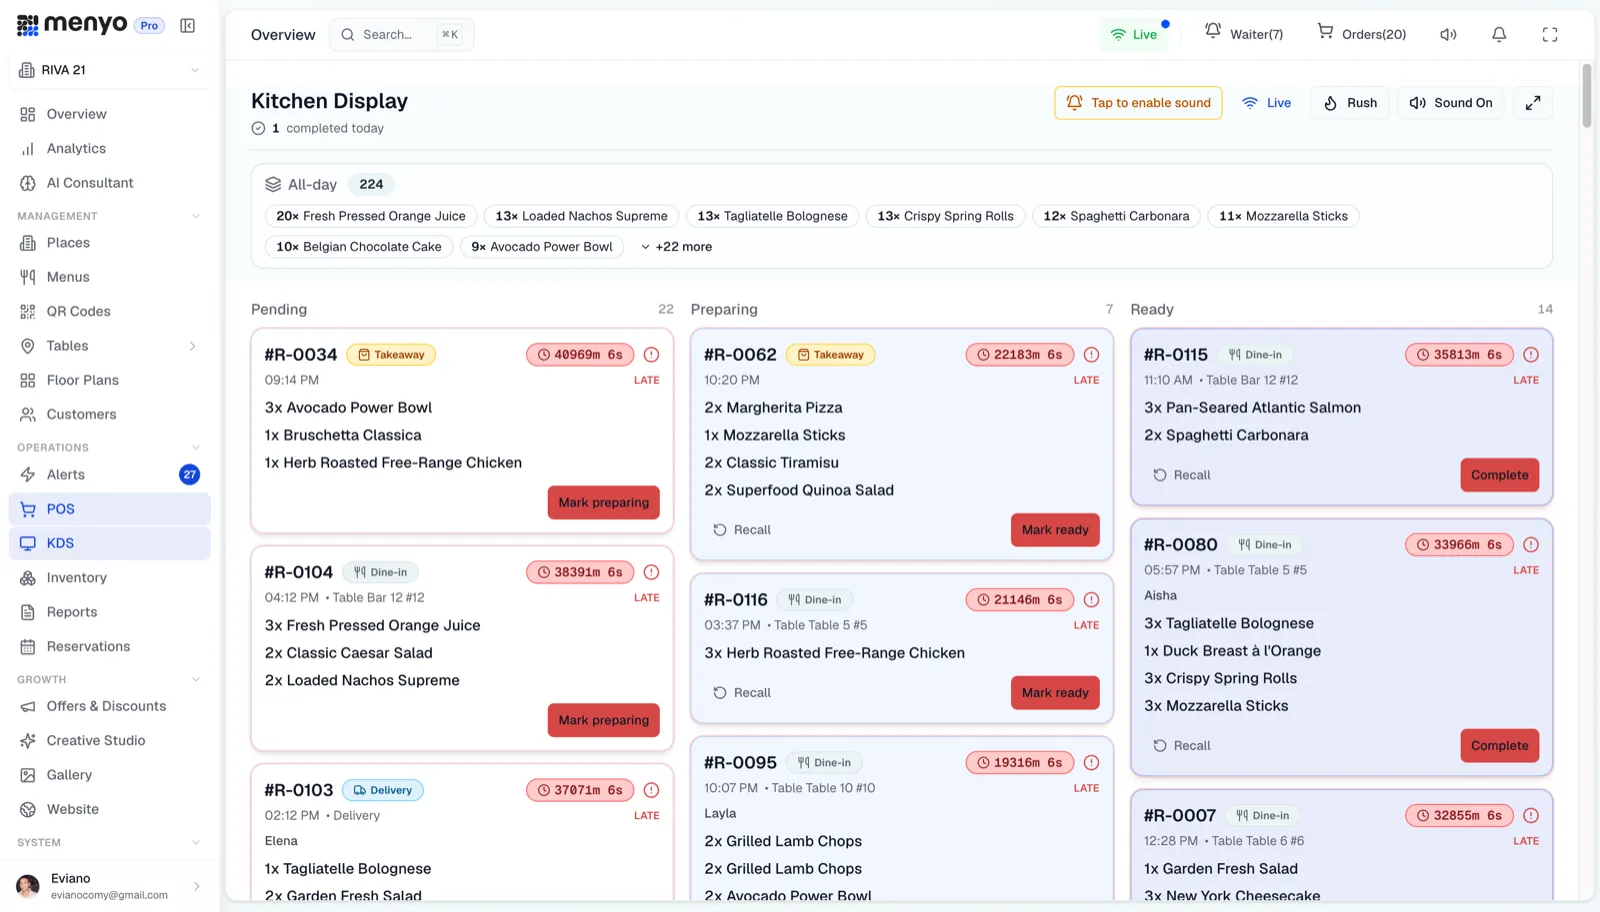This screenshot has height=912, width=1600.
Task: Open RIVA 21 venue dropdown
Action: pyautogui.click(x=110, y=70)
